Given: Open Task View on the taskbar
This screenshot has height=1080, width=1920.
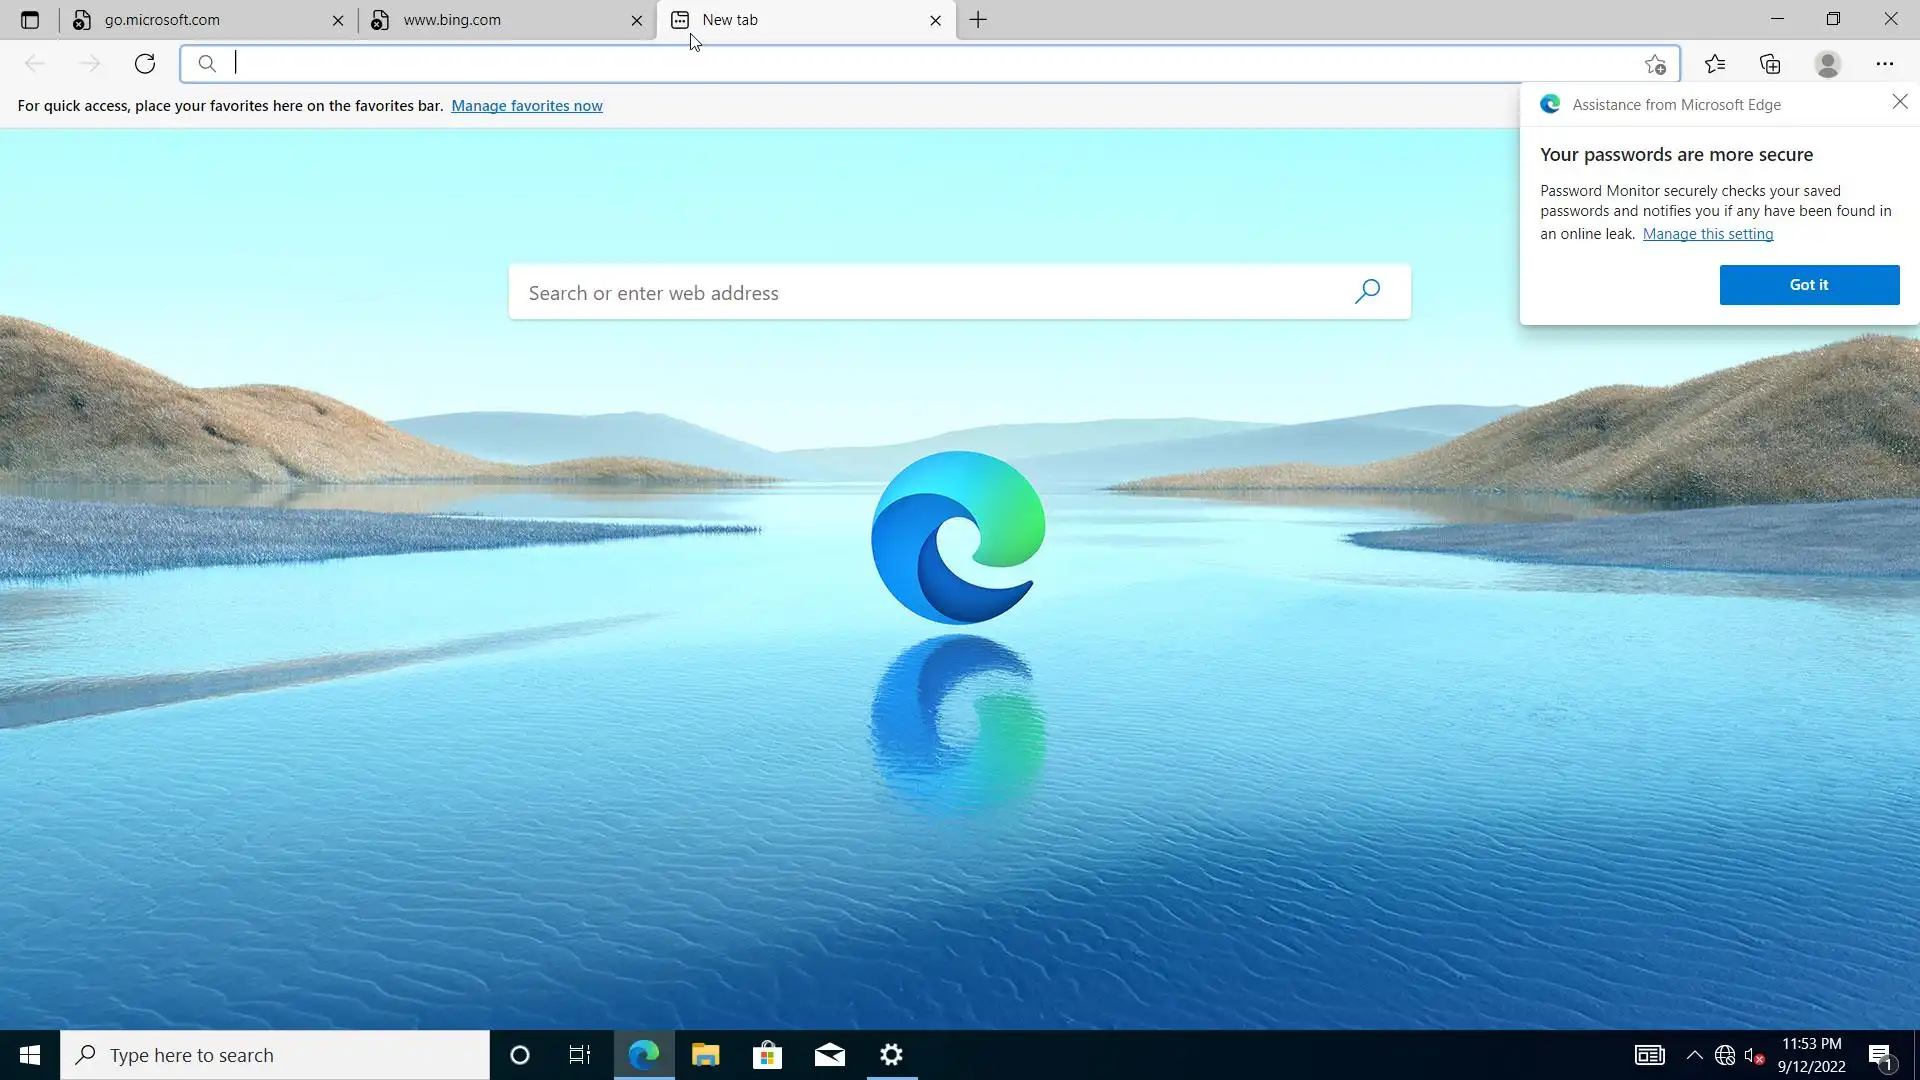Looking at the screenshot, I should (x=580, y=1055).
